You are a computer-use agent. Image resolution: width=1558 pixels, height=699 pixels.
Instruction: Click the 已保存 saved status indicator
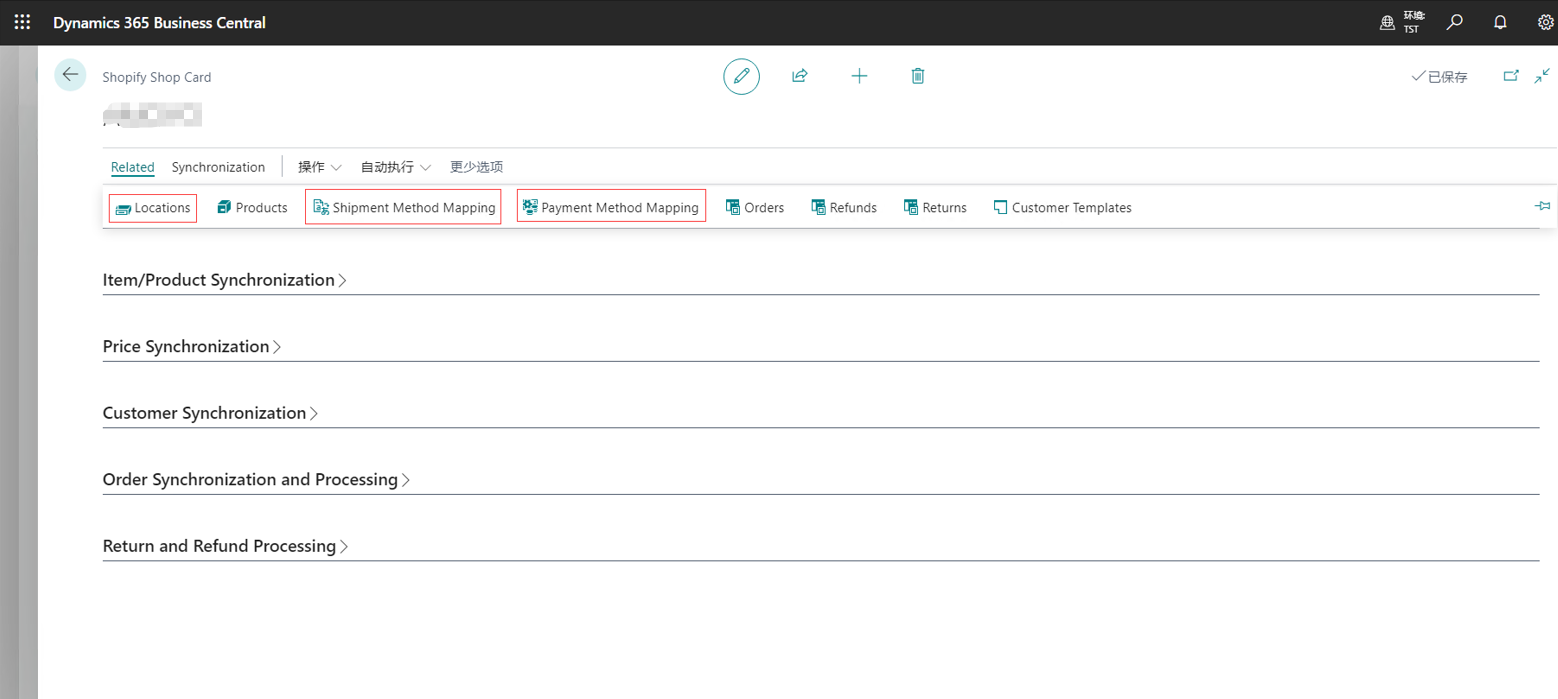click(x=1439, y=77)
